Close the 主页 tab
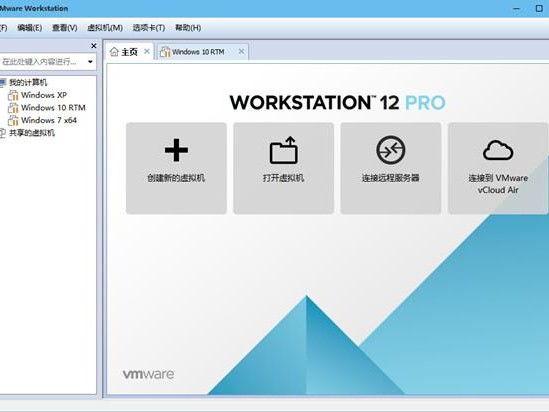Image resolution: width=549 pixels, height=412 pixels. pyautogui.click(x=147, y=51)
